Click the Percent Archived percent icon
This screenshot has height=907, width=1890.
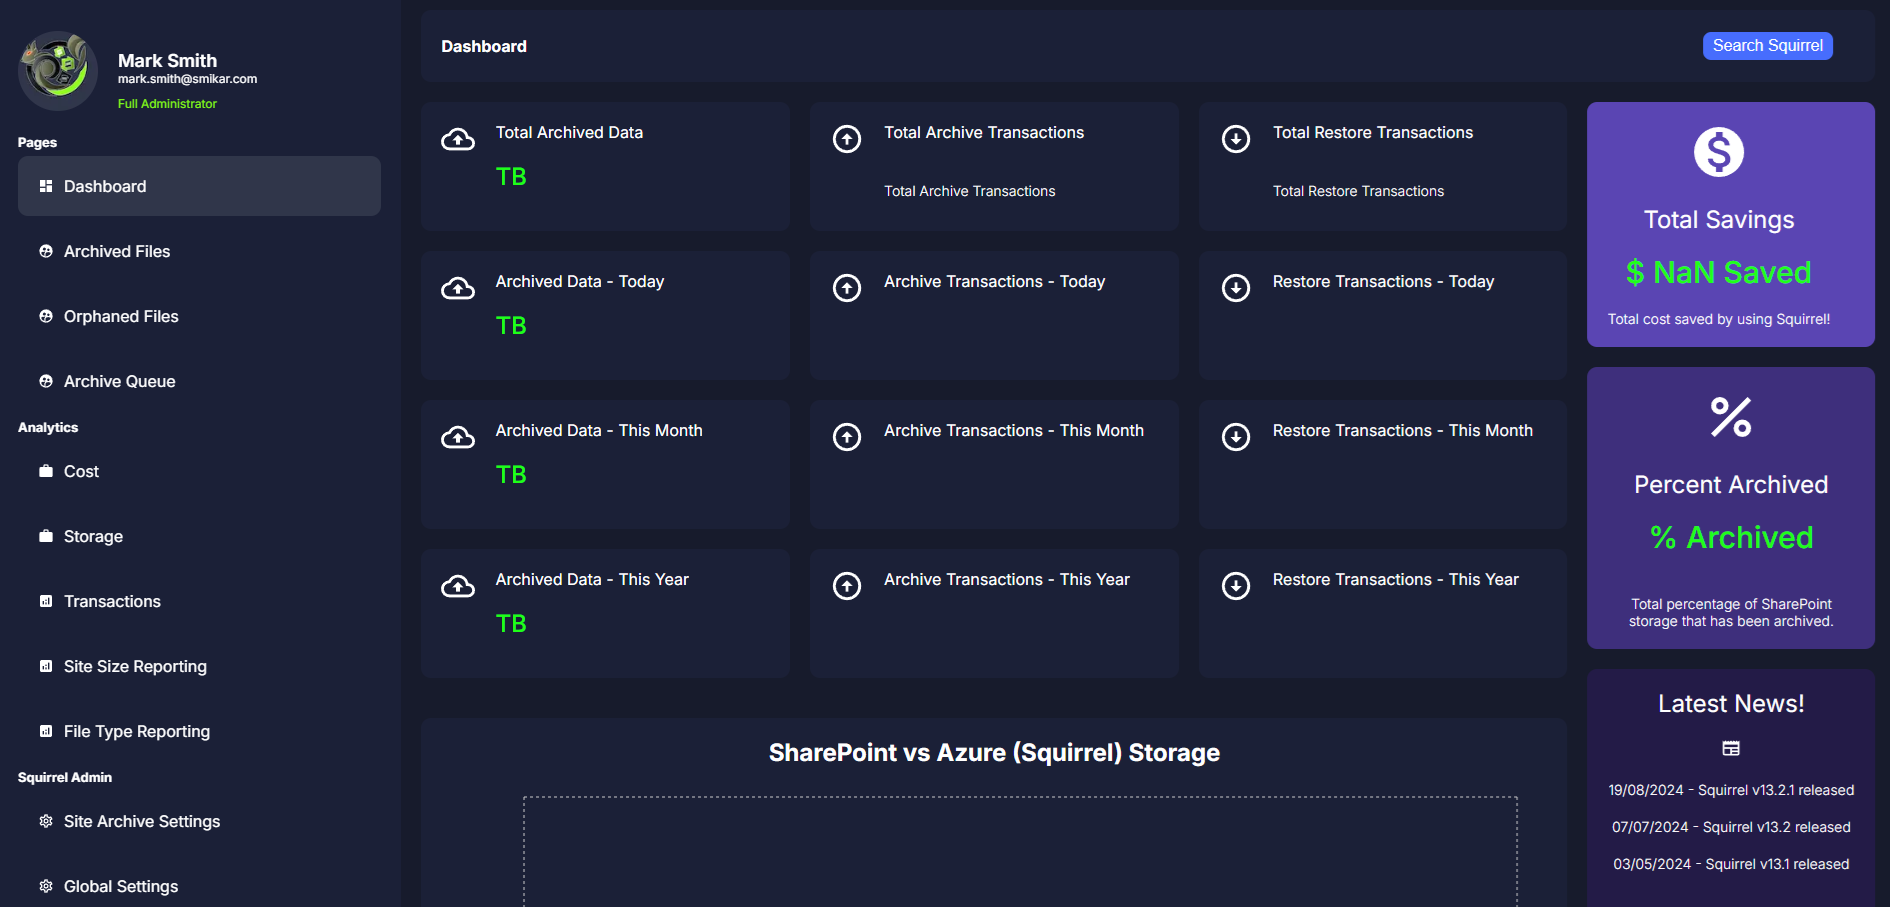pos(1730,417)
